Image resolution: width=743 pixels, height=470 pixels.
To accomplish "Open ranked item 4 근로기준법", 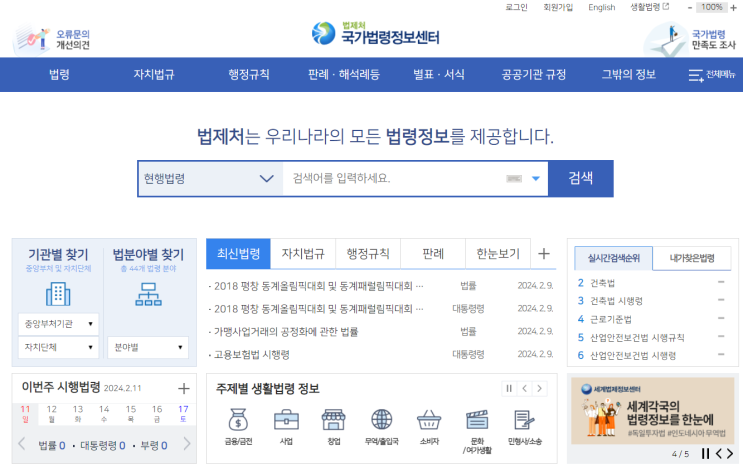I will click(610, 319).
